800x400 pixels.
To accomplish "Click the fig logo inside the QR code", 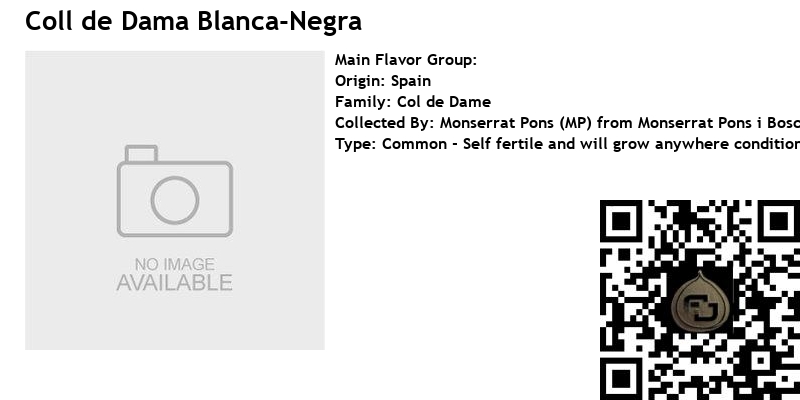I will [700, 302].
